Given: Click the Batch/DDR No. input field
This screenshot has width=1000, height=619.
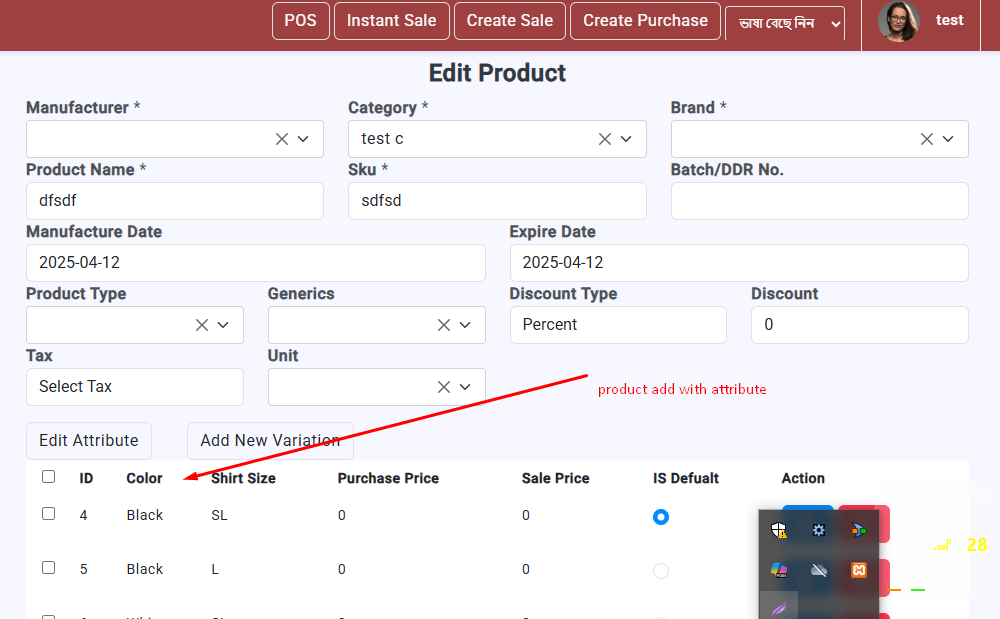Looking at the screenshot, I should [x=820, y=201].
